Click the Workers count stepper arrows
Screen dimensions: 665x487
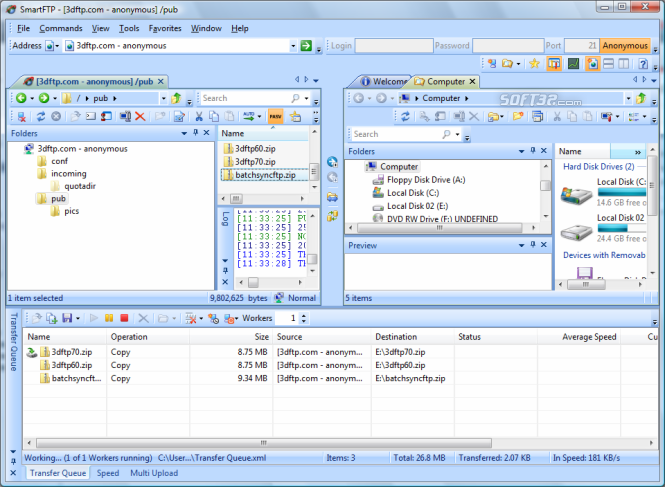304,318
